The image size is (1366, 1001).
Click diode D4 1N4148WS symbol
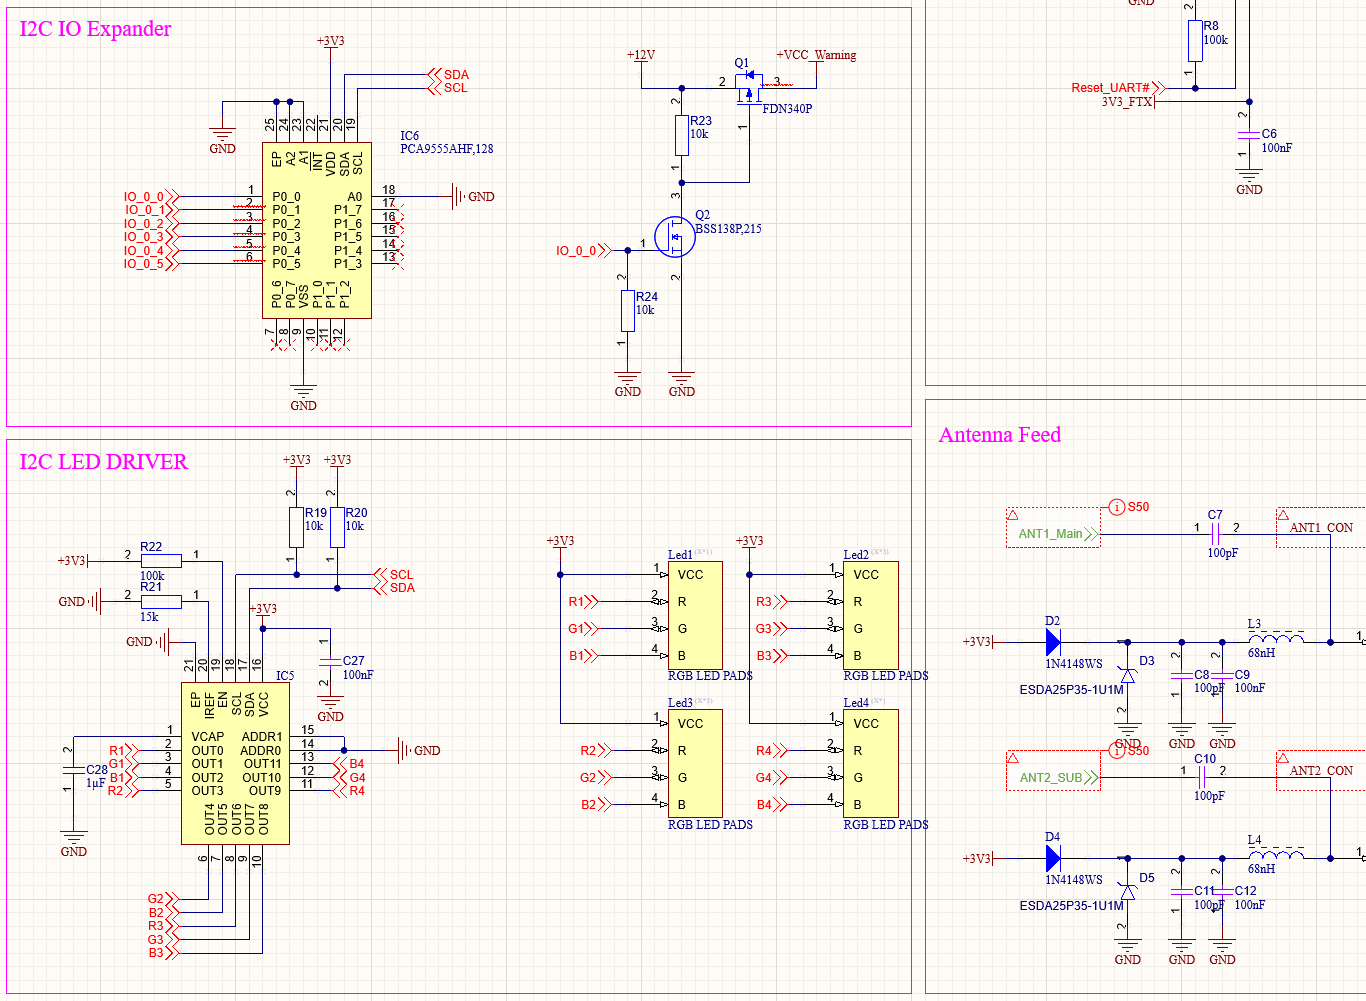click(1053, 858)
